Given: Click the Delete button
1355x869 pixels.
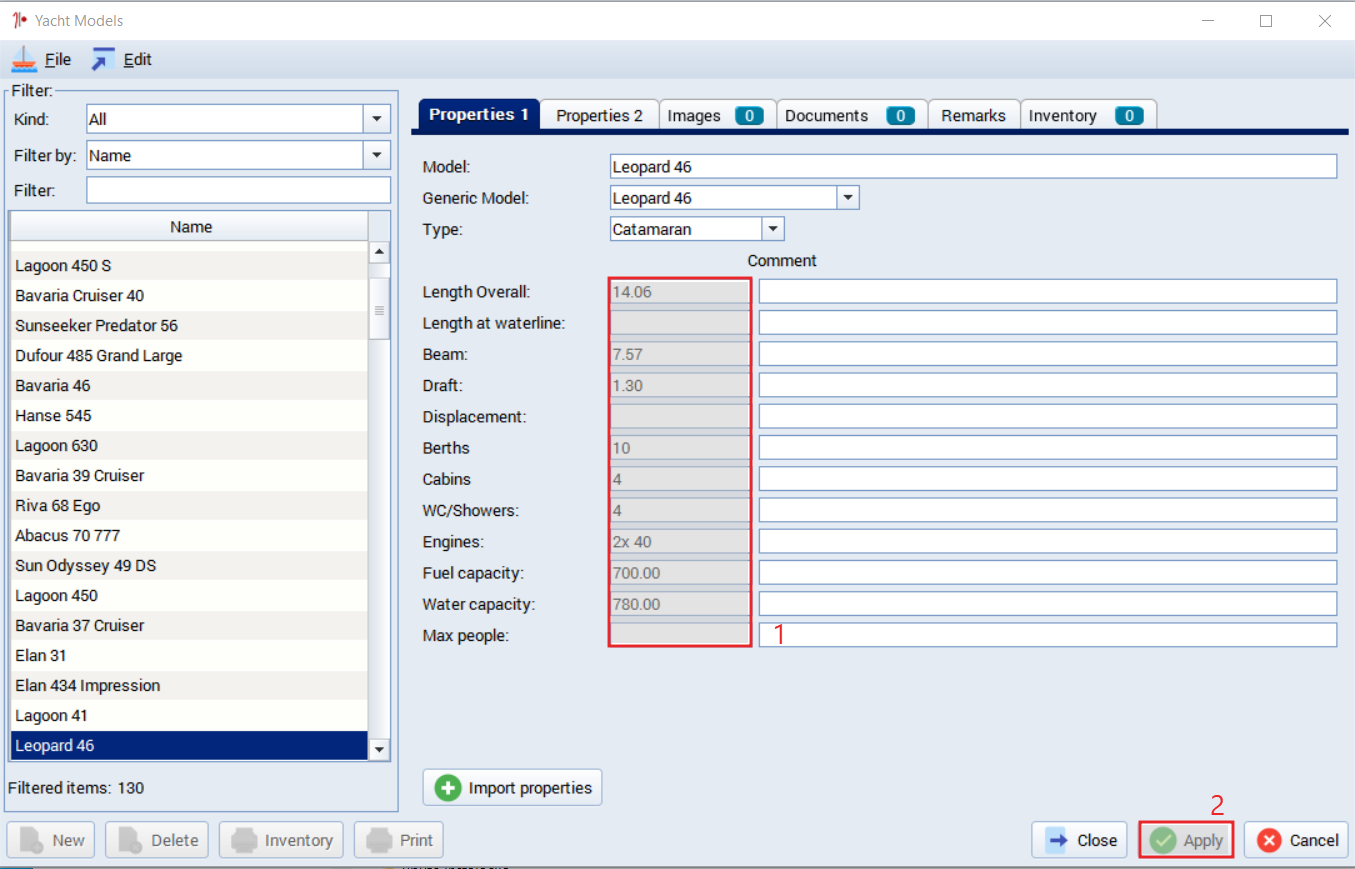Looking at the screenshot, I should [x=157, y=840].
